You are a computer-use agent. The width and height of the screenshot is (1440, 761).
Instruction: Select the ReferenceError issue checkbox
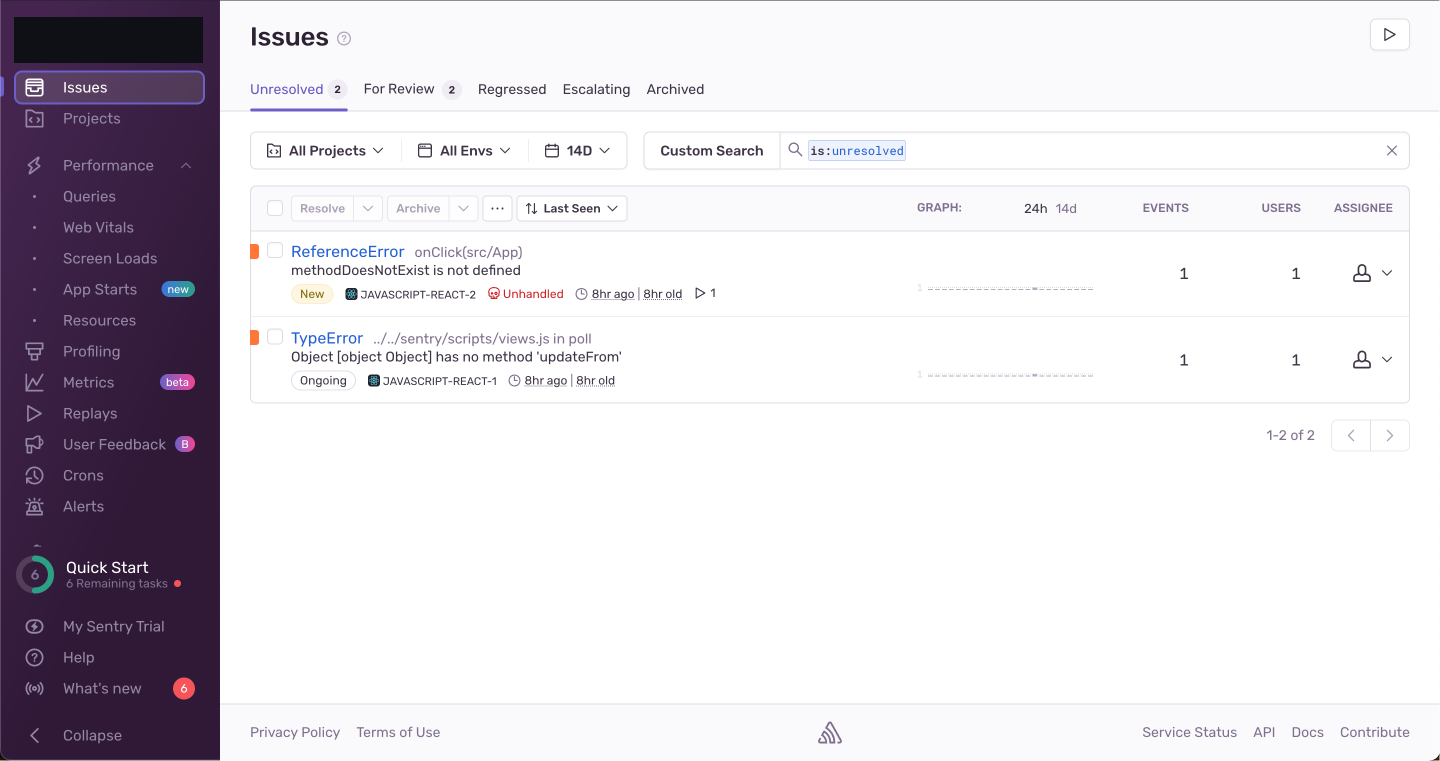pos(275,250)
